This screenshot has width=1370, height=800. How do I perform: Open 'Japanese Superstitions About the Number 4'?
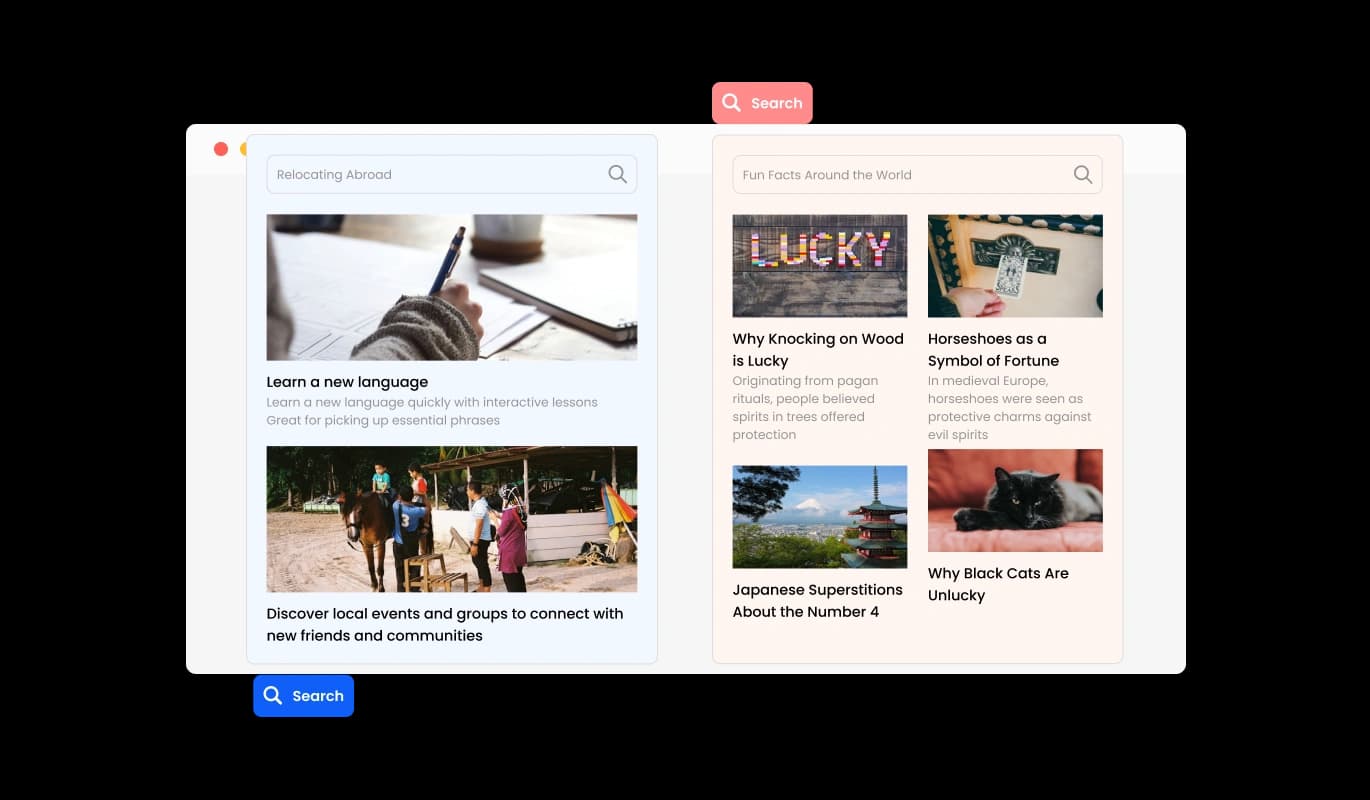817,600
